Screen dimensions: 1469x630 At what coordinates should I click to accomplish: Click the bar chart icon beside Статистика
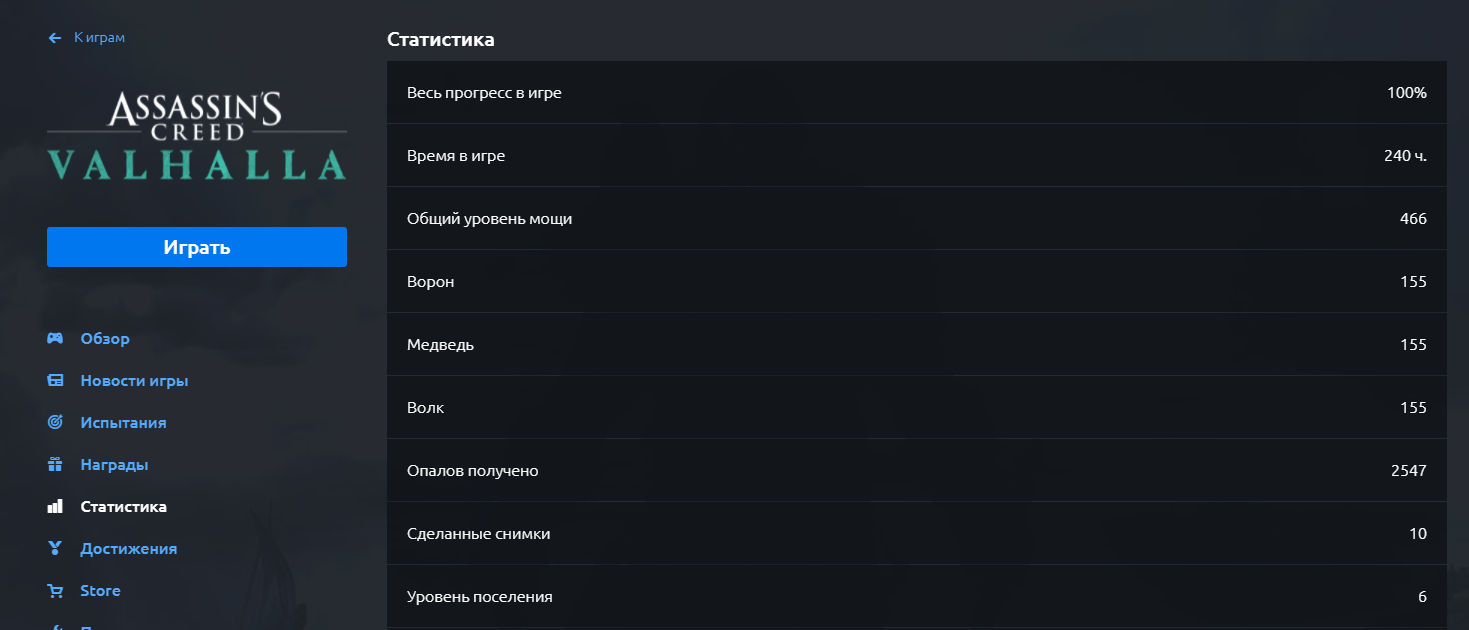click(x=55, y=507)
